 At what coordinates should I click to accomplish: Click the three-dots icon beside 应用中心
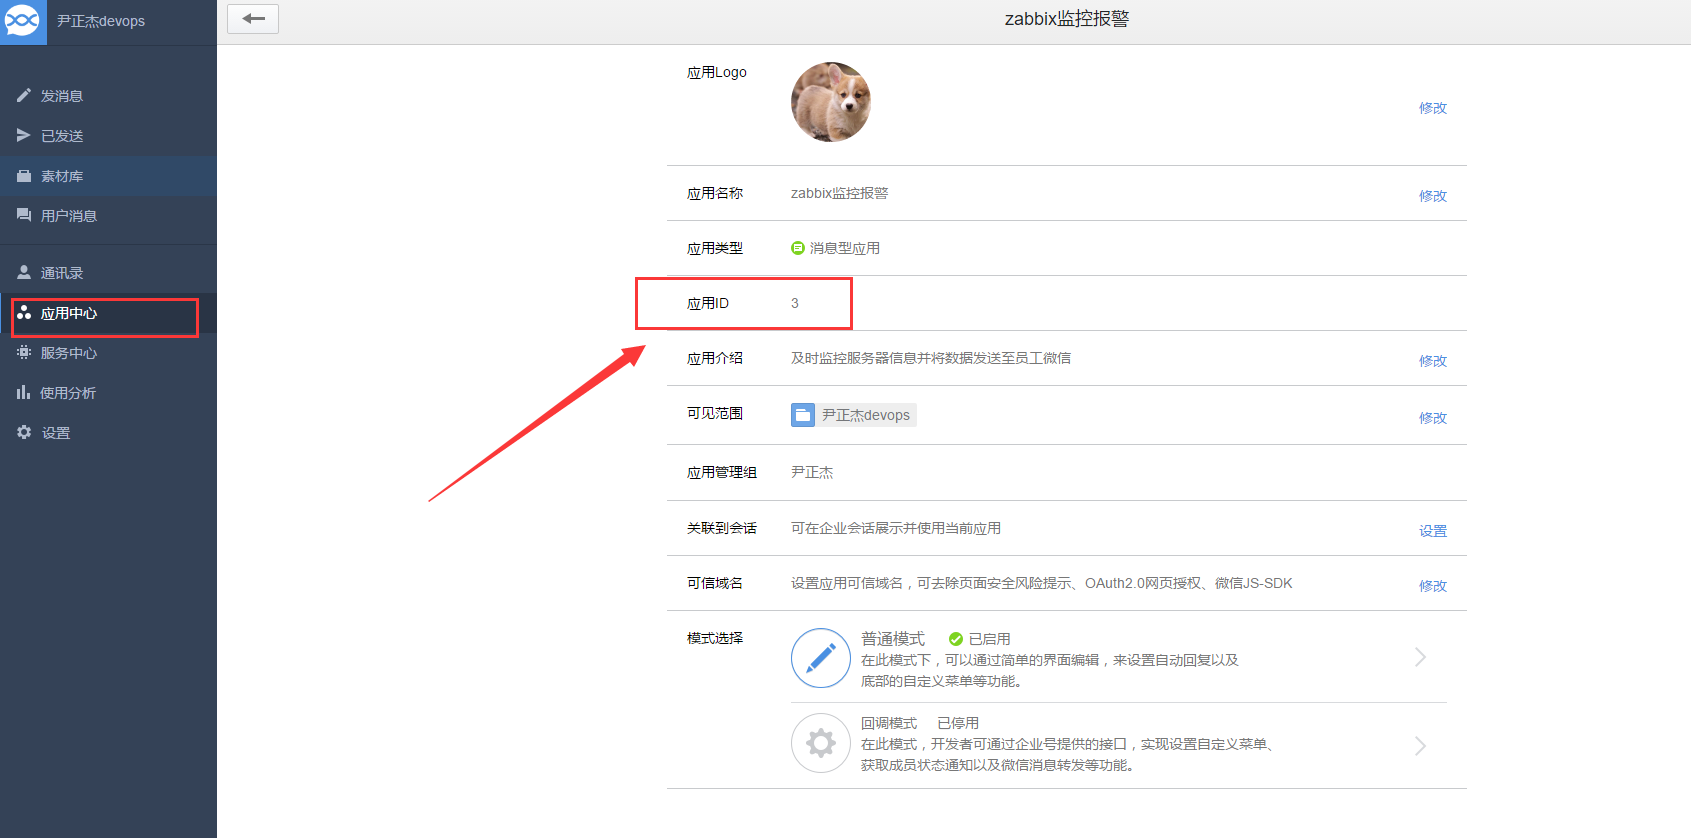pyautogui.click(x=24, y=312)
